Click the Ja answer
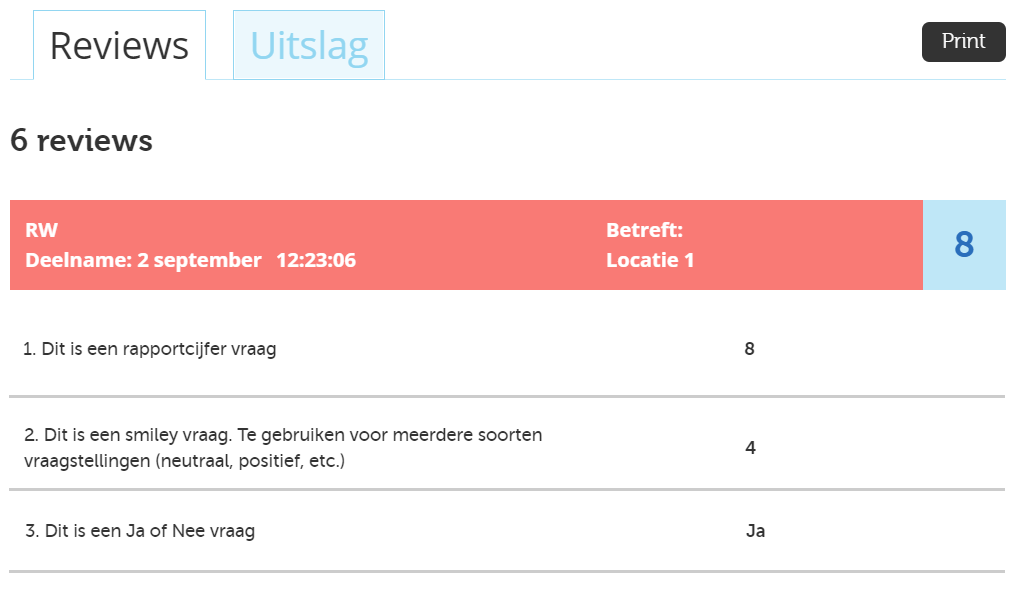1015x596 pixels. (x=754, y=531)
